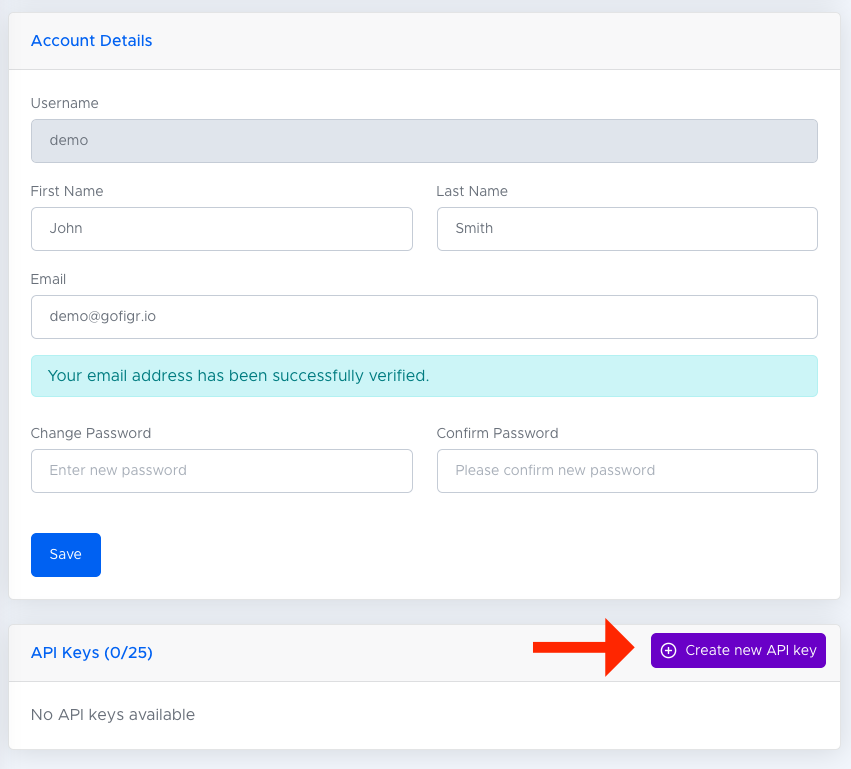Save the account details
Viewport: 851px width, 769px height.
[x=66, y=555]
